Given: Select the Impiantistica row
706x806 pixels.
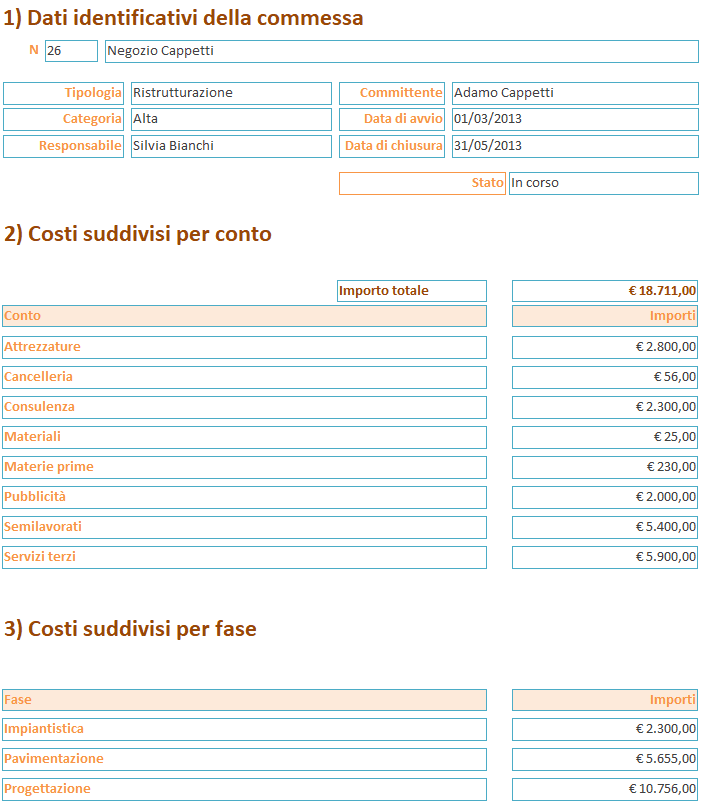Looking at the screenshot, I should pyautogui.click(x=244, y=729).
